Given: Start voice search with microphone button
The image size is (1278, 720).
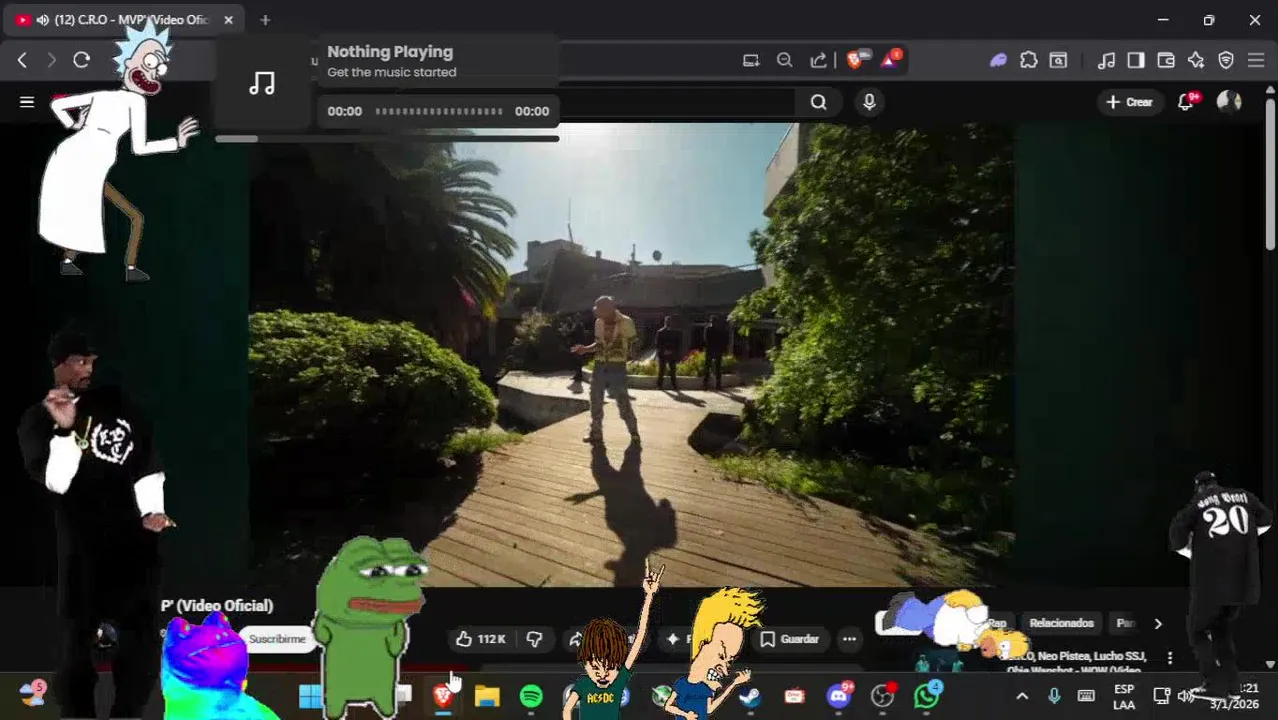Looking at the screenshot, I should [x=869, y=102].
